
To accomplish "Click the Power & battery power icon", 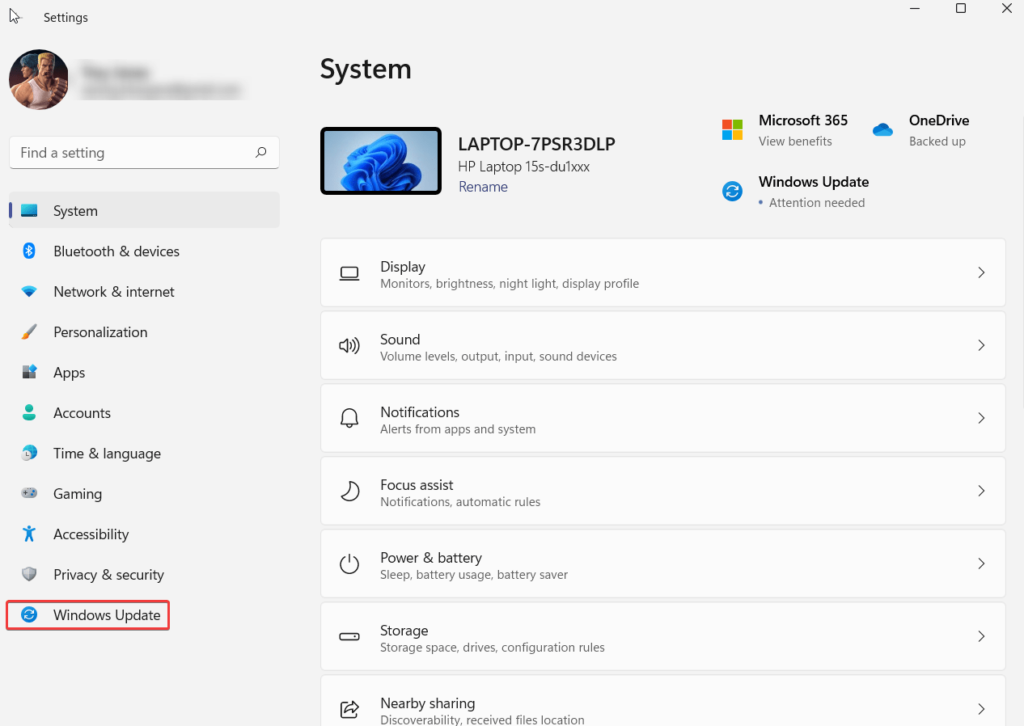I will tap(349, 563).
